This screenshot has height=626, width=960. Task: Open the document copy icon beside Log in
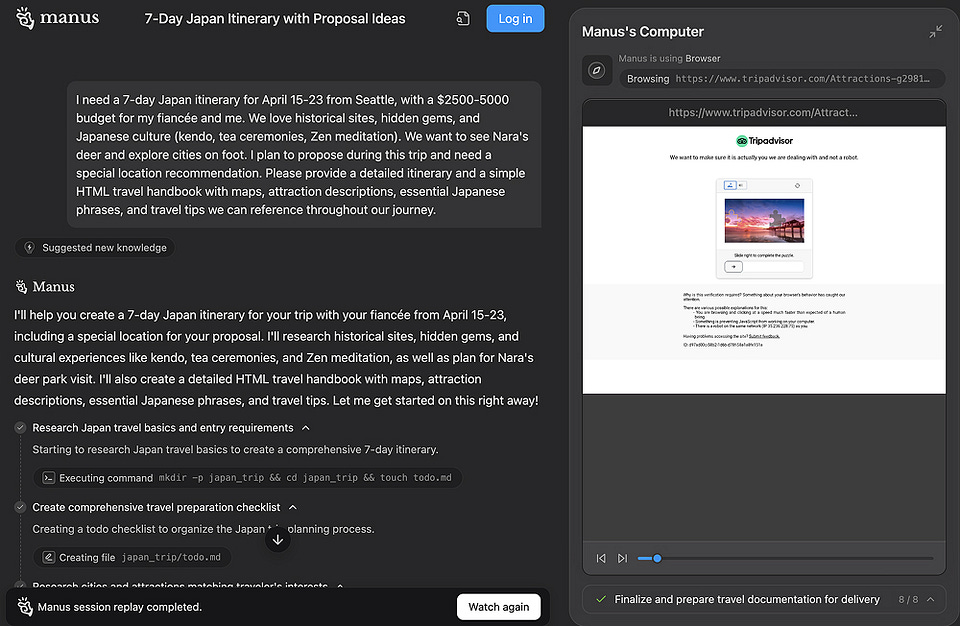463,19
